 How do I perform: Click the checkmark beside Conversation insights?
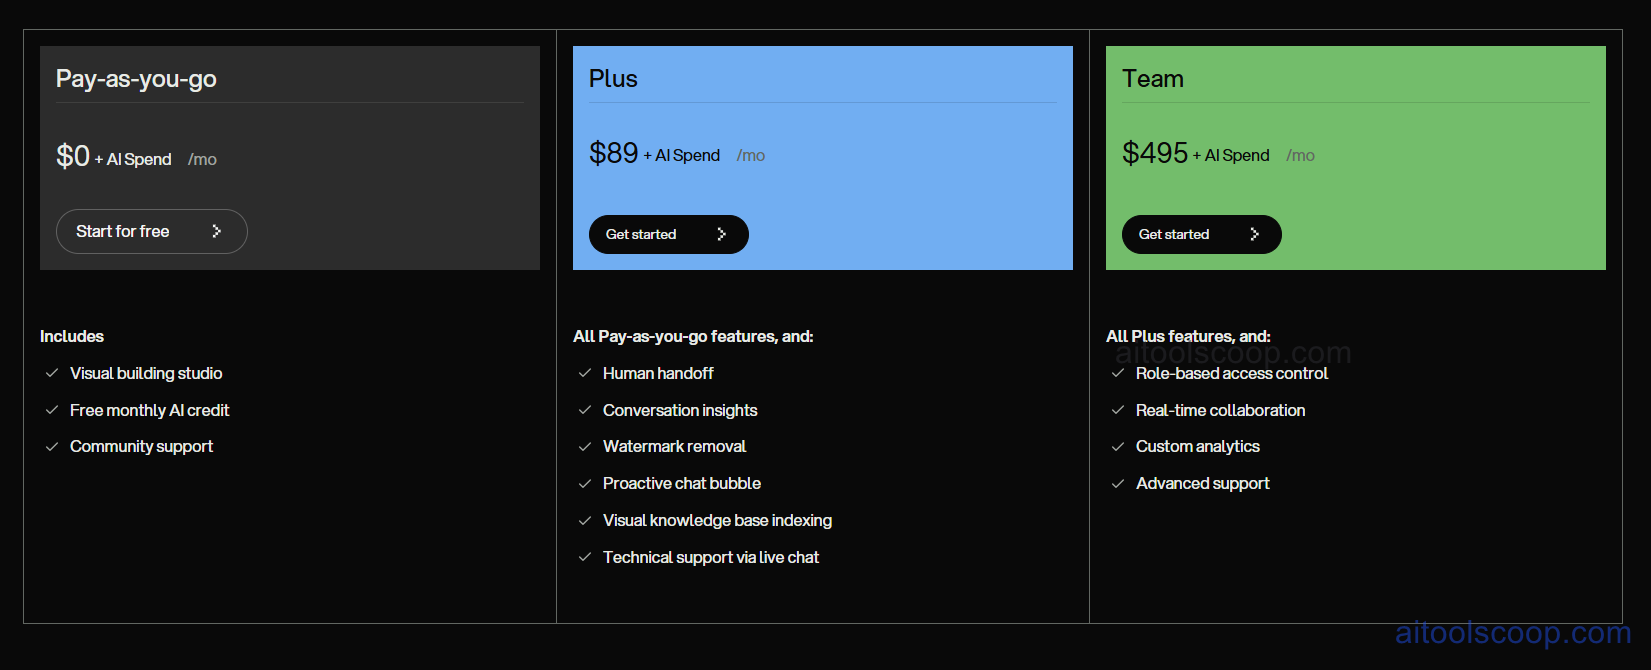pos(585,410)
